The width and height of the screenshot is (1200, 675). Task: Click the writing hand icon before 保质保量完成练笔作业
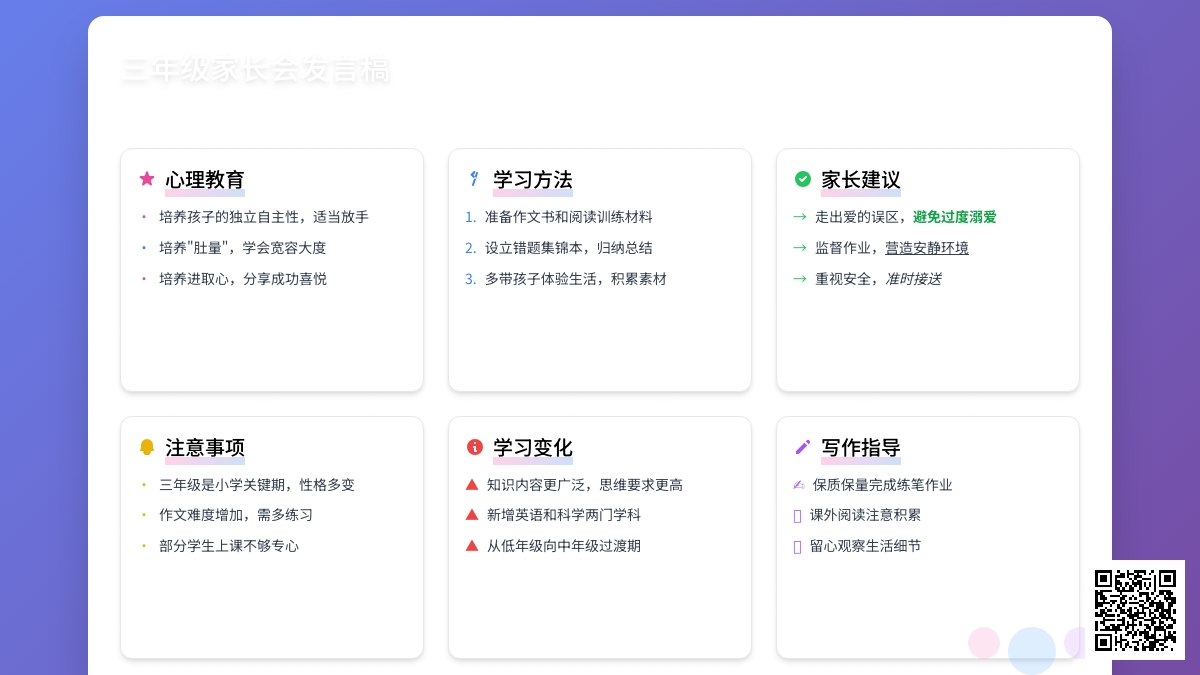799,485
